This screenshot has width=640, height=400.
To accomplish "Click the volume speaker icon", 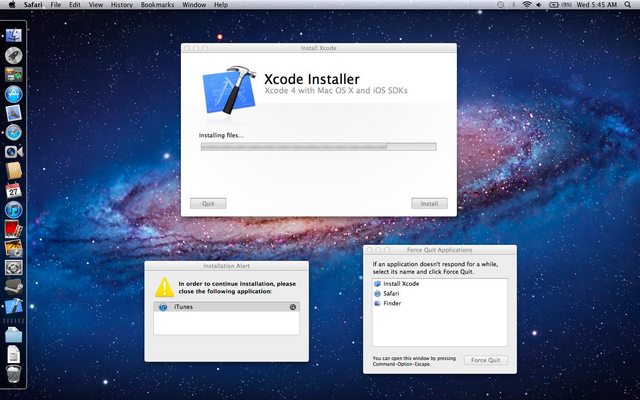I will (539, 5).
